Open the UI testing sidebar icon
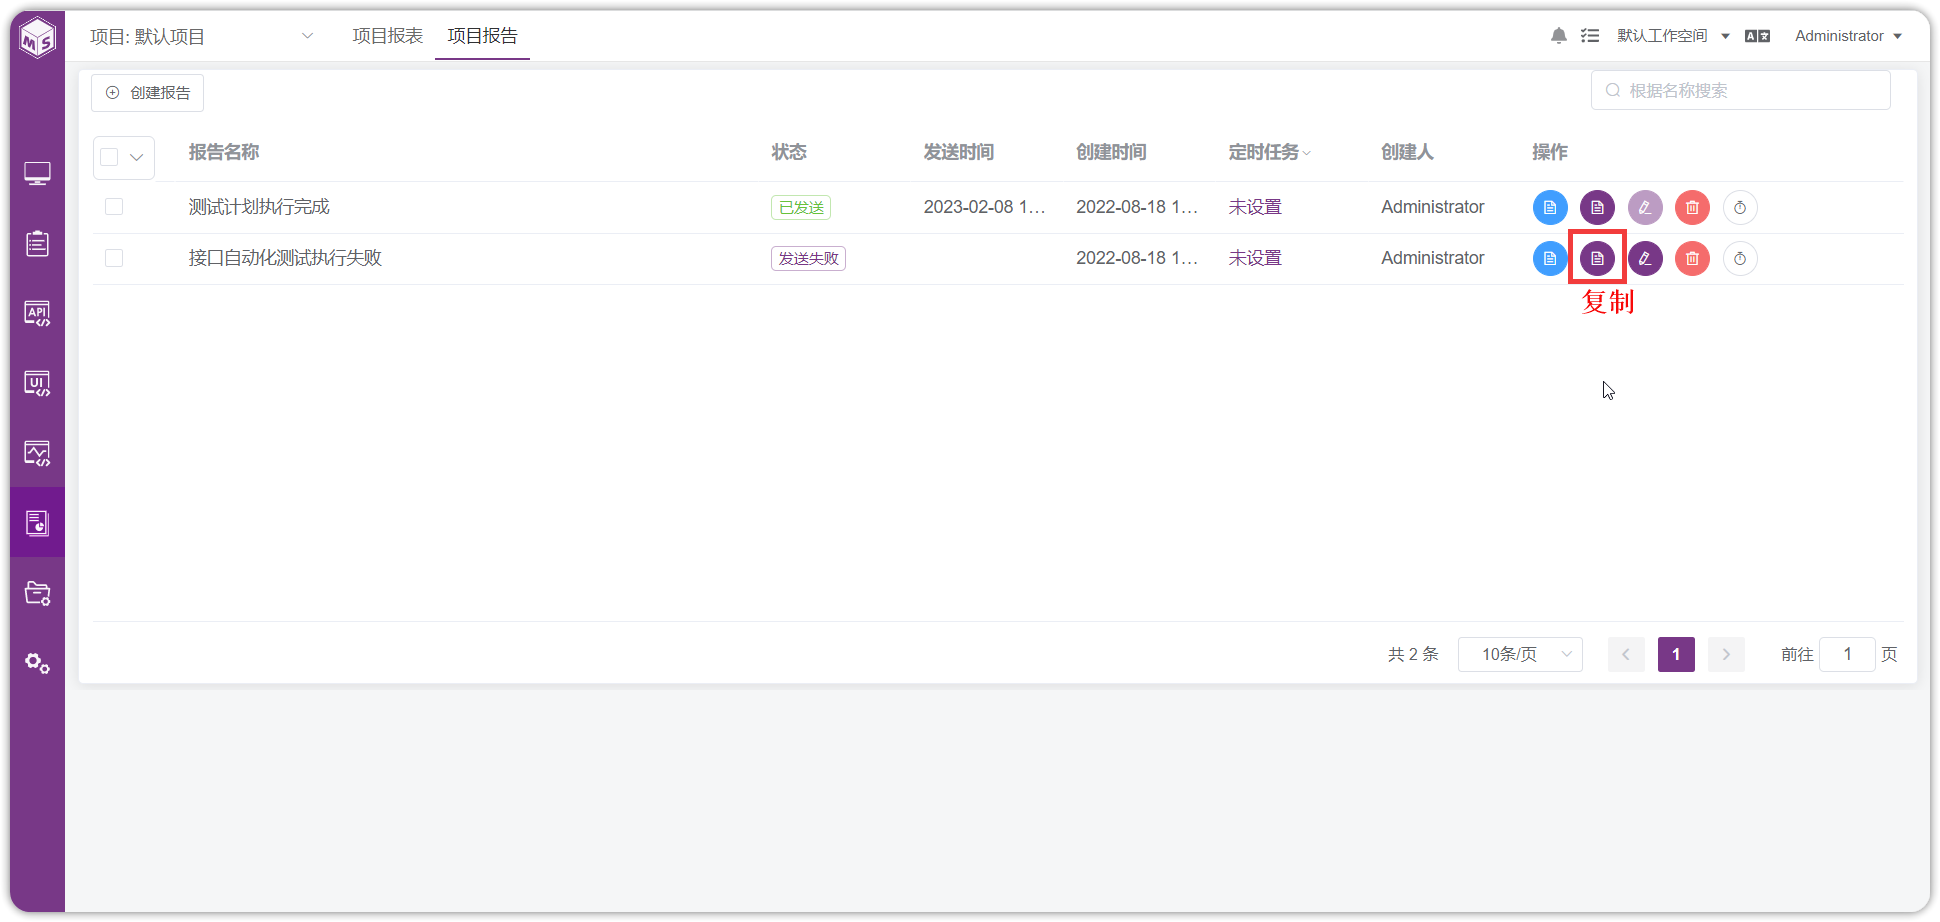1940x922 pixels. pyautogui.click(x=37, y=384)
